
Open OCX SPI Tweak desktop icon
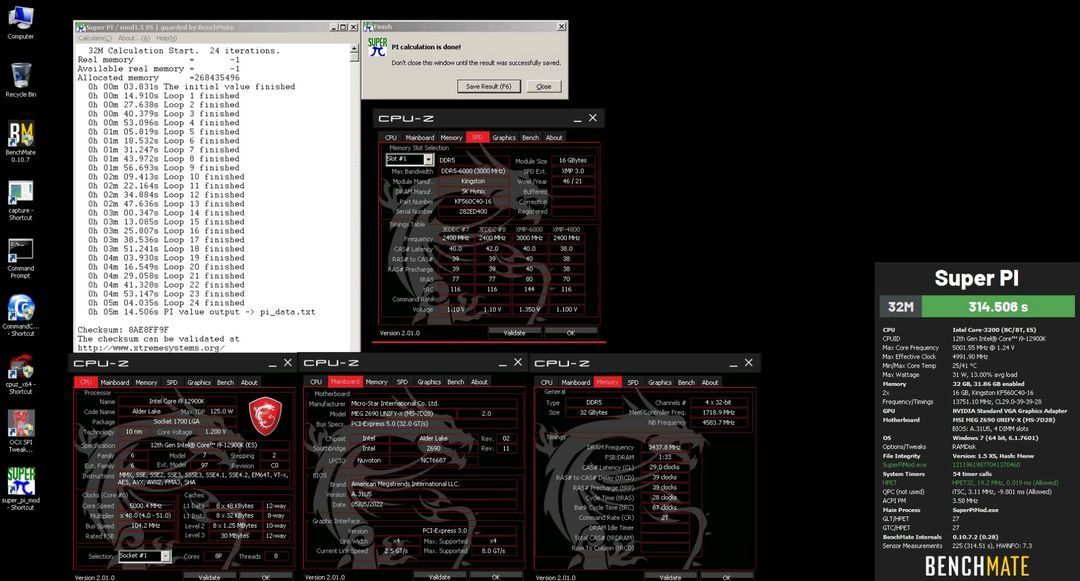coord(20,431)
